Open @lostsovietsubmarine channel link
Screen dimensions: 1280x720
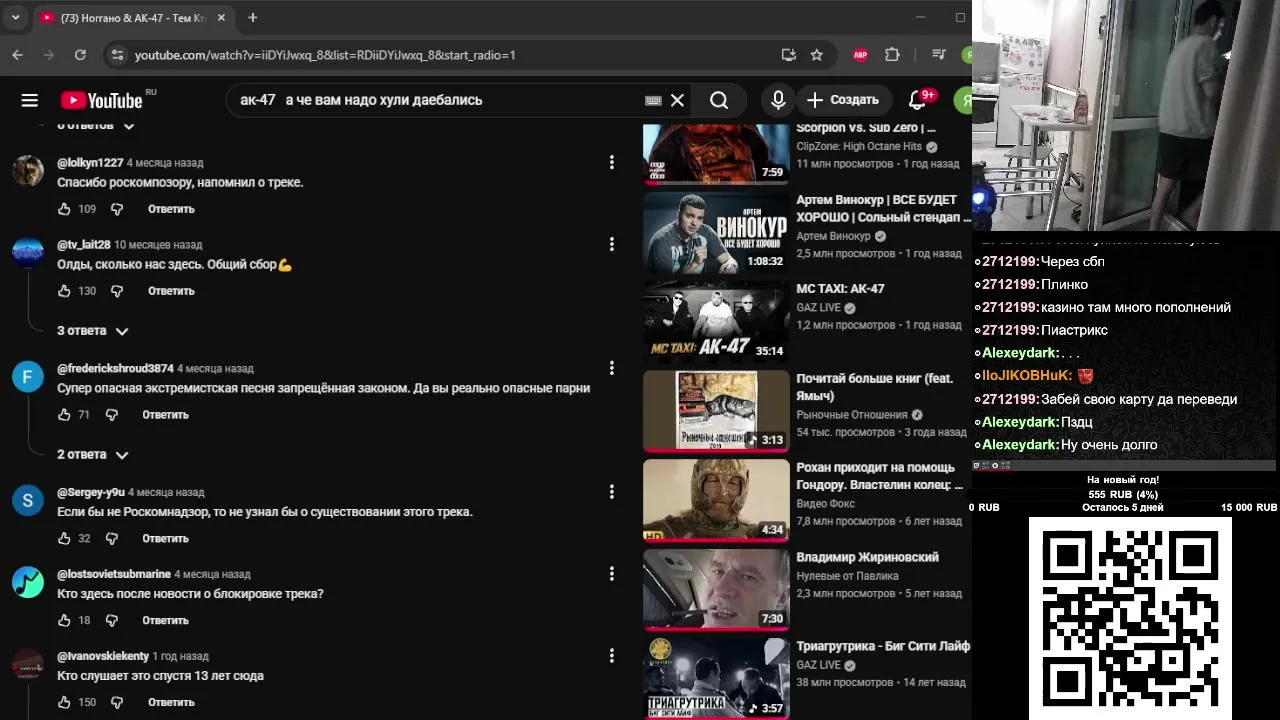pyautogui.click(x=114, y=575)
